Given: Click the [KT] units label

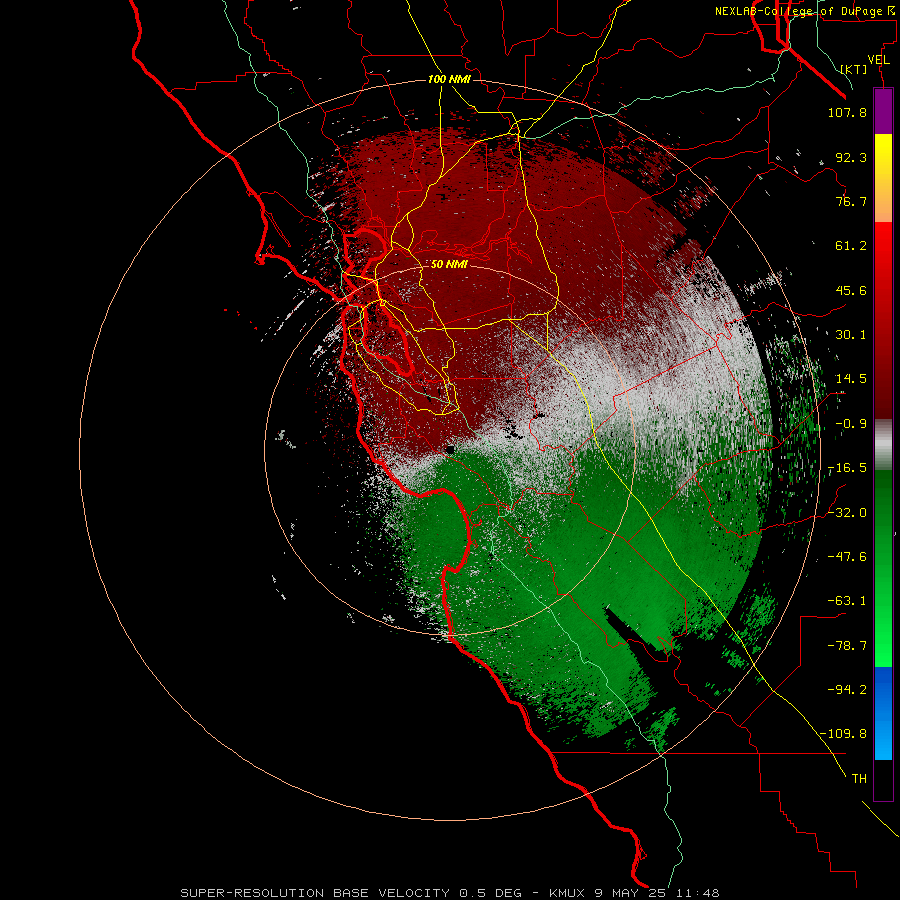Looking at the screenshot, I should 854,69.
